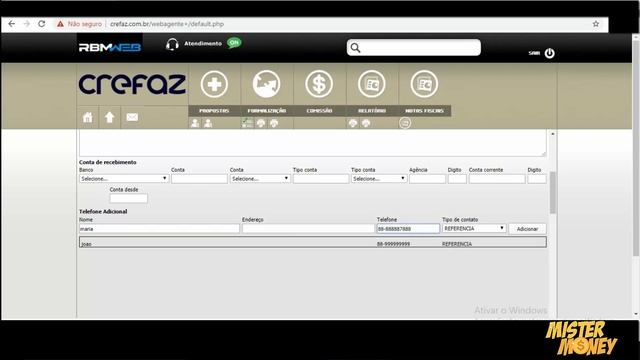This screenshot has width=640, height=360.
Task: Focus the Conta desde input field
Action: (129, 198)
